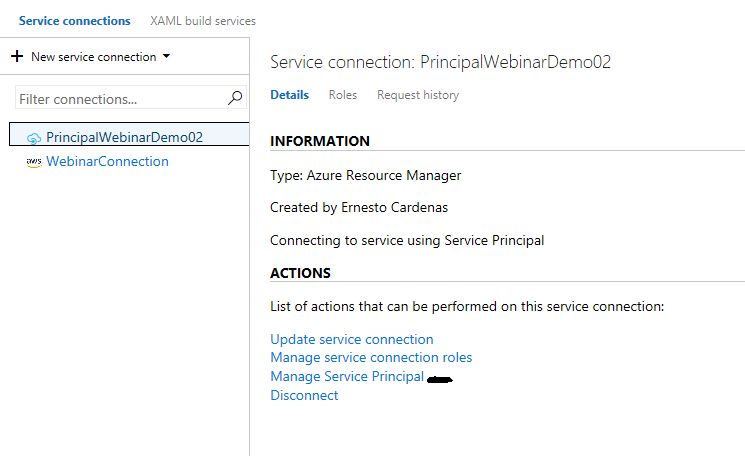Switch to the Service connections tab
This screenshot has height=456, width=745.
pyautogui.click(x=75, y=21)
